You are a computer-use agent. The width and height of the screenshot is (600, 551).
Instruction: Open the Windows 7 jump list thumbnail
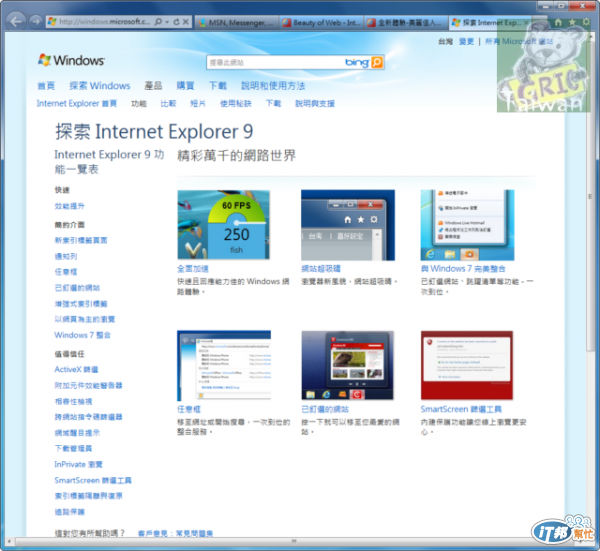pyautogui.click(x=467, y=225)
